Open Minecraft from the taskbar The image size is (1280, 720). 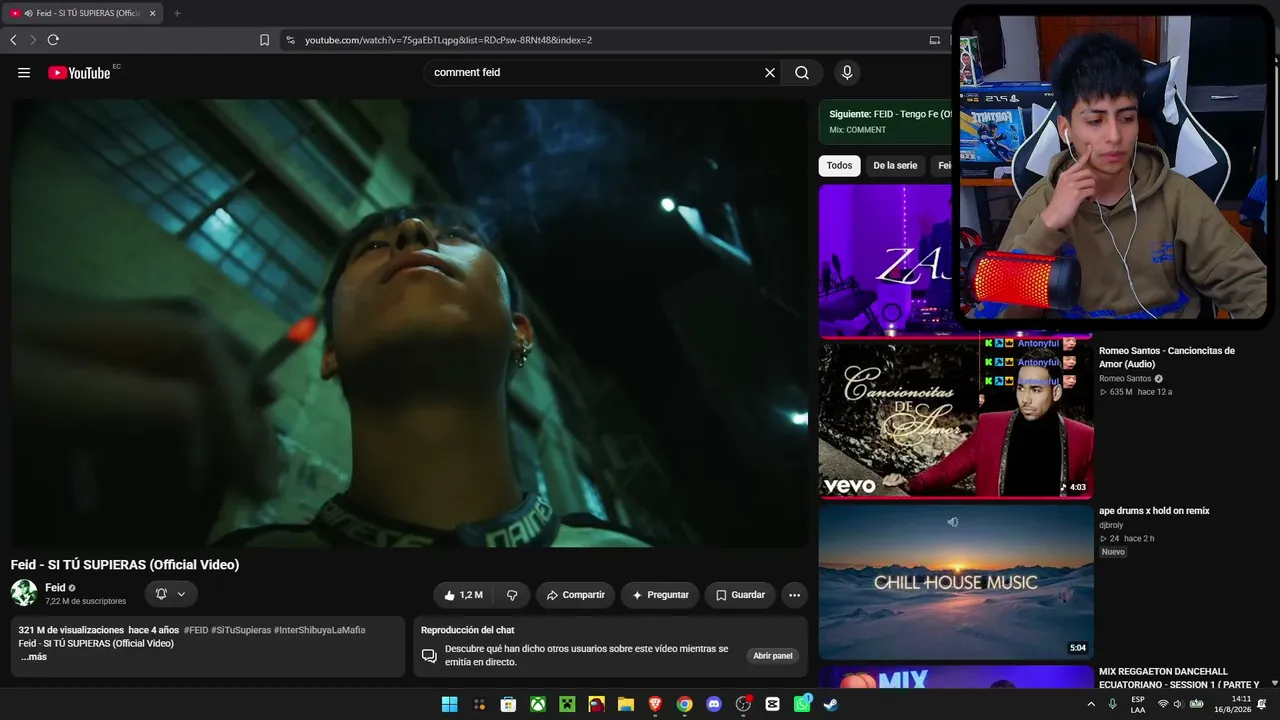tap(567, 704)
